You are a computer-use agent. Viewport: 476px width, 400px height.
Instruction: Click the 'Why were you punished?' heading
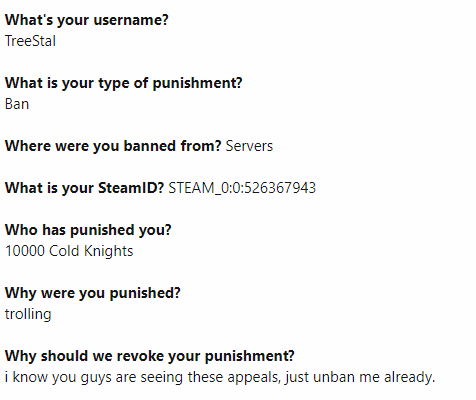[93, 293]
